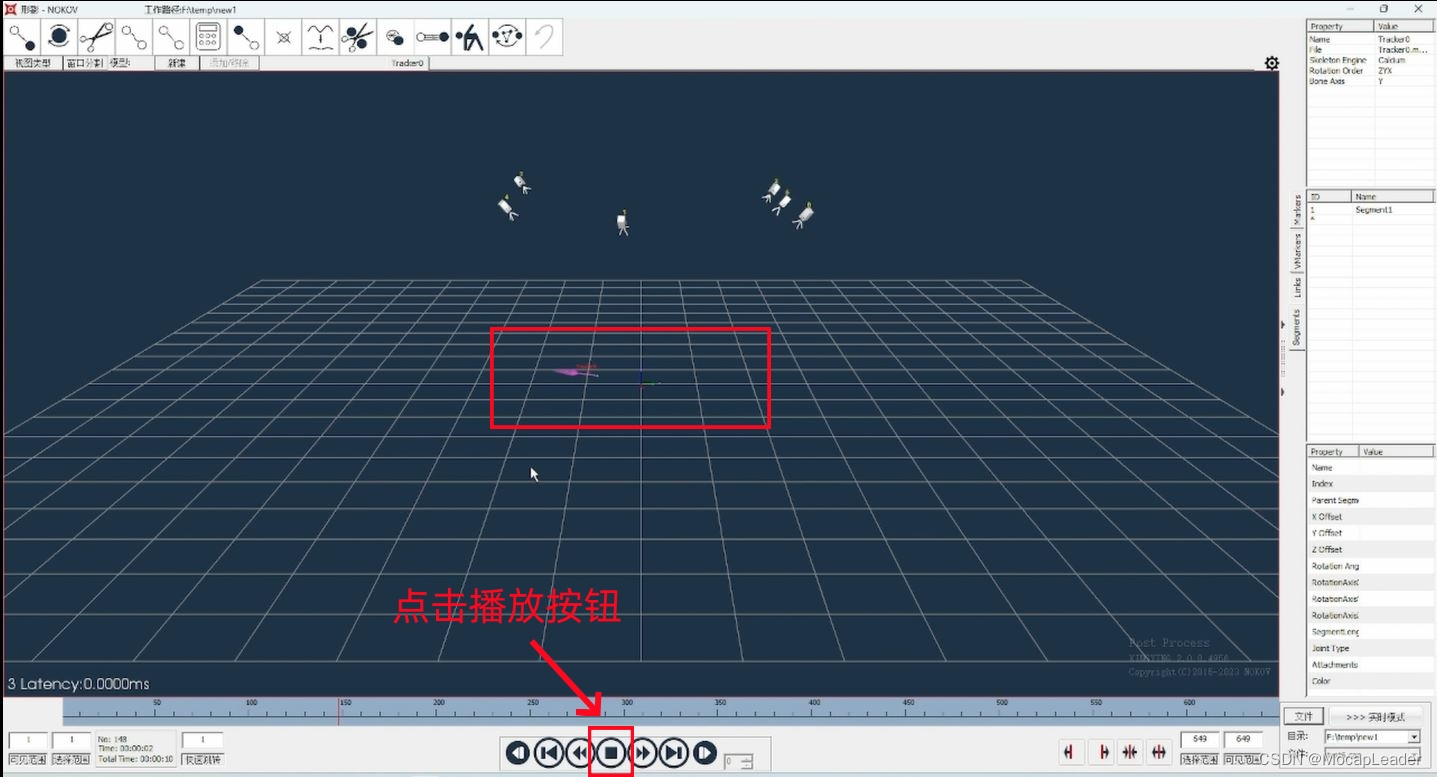This screenshot has width=1437, height=777.
Task: Select the Segment1 row in segment list
Action: [x=1370, y=210]
